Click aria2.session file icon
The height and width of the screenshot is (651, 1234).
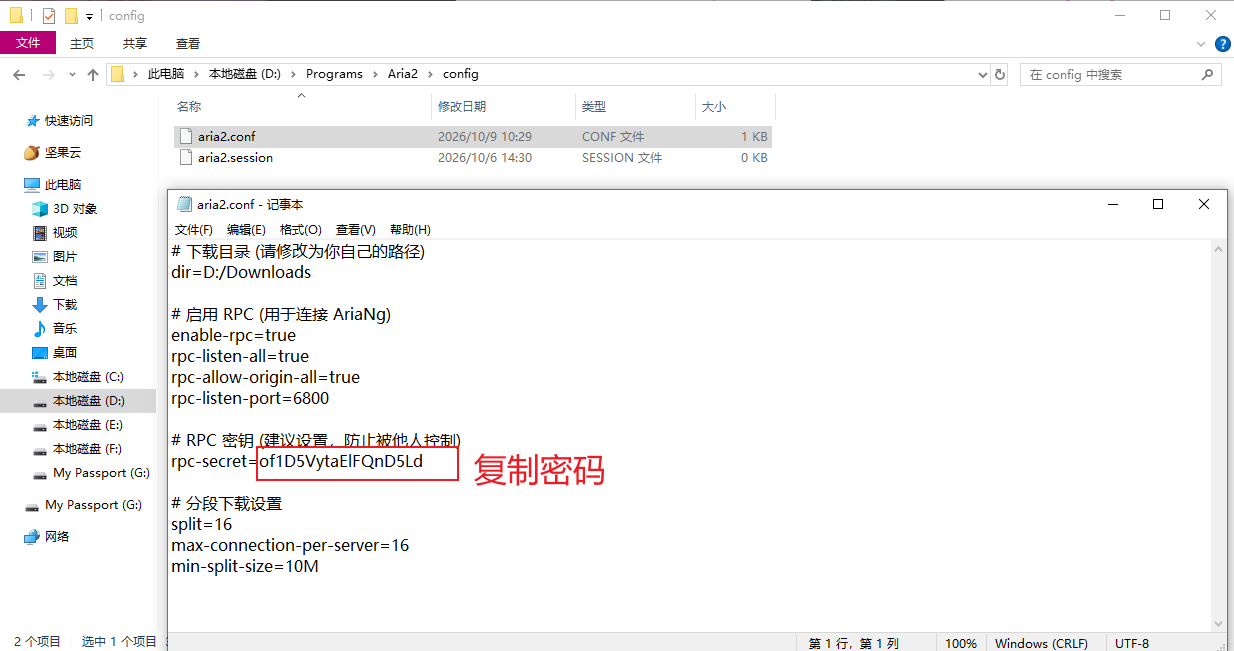coord(185,157)
